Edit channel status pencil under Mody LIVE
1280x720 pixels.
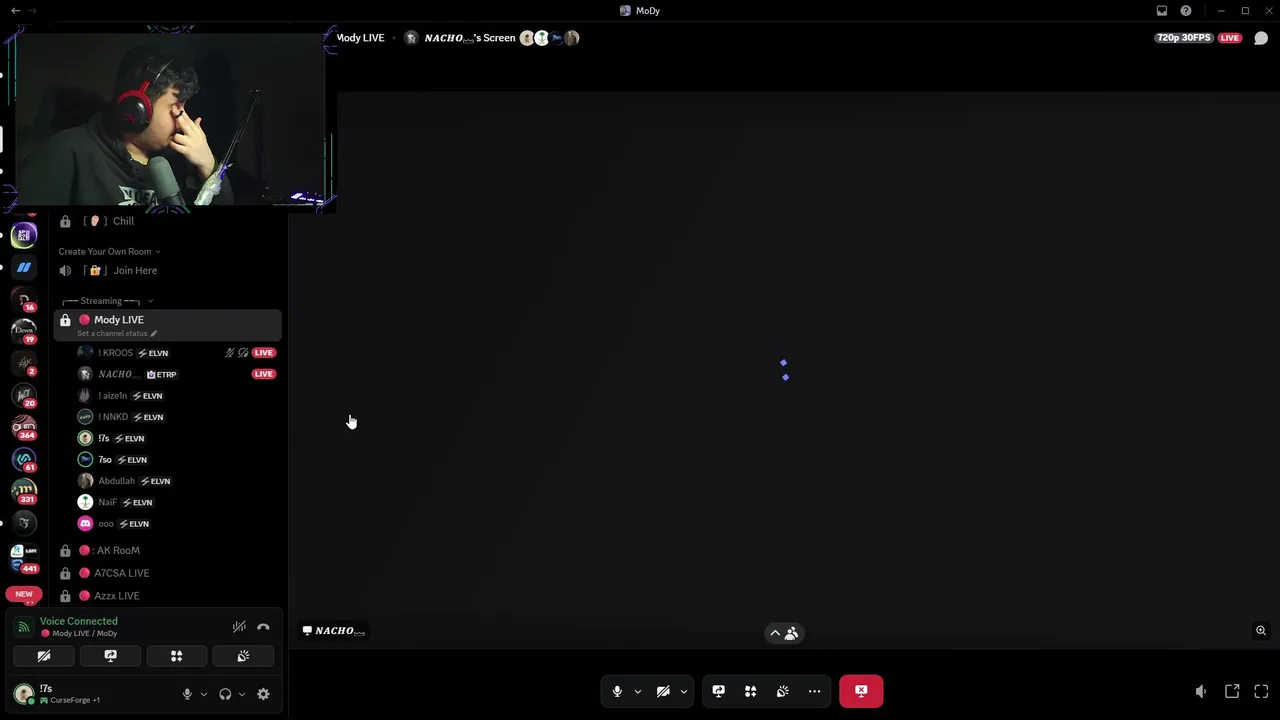tap(153, 333)
